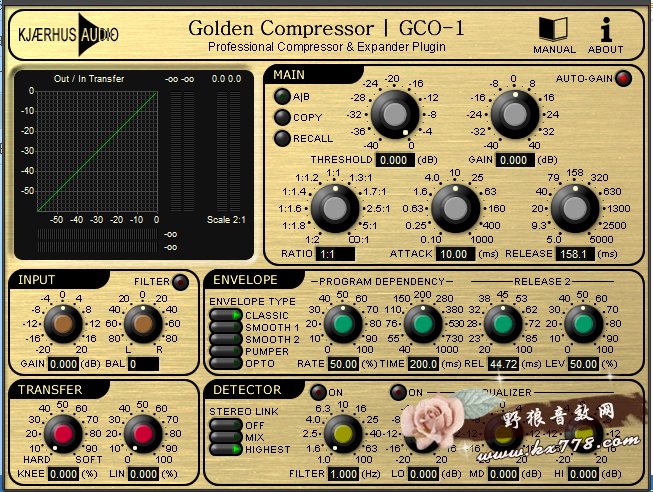653x492 pixels.
Task: Click the main GAIN knob
Action: pos(515,114)
